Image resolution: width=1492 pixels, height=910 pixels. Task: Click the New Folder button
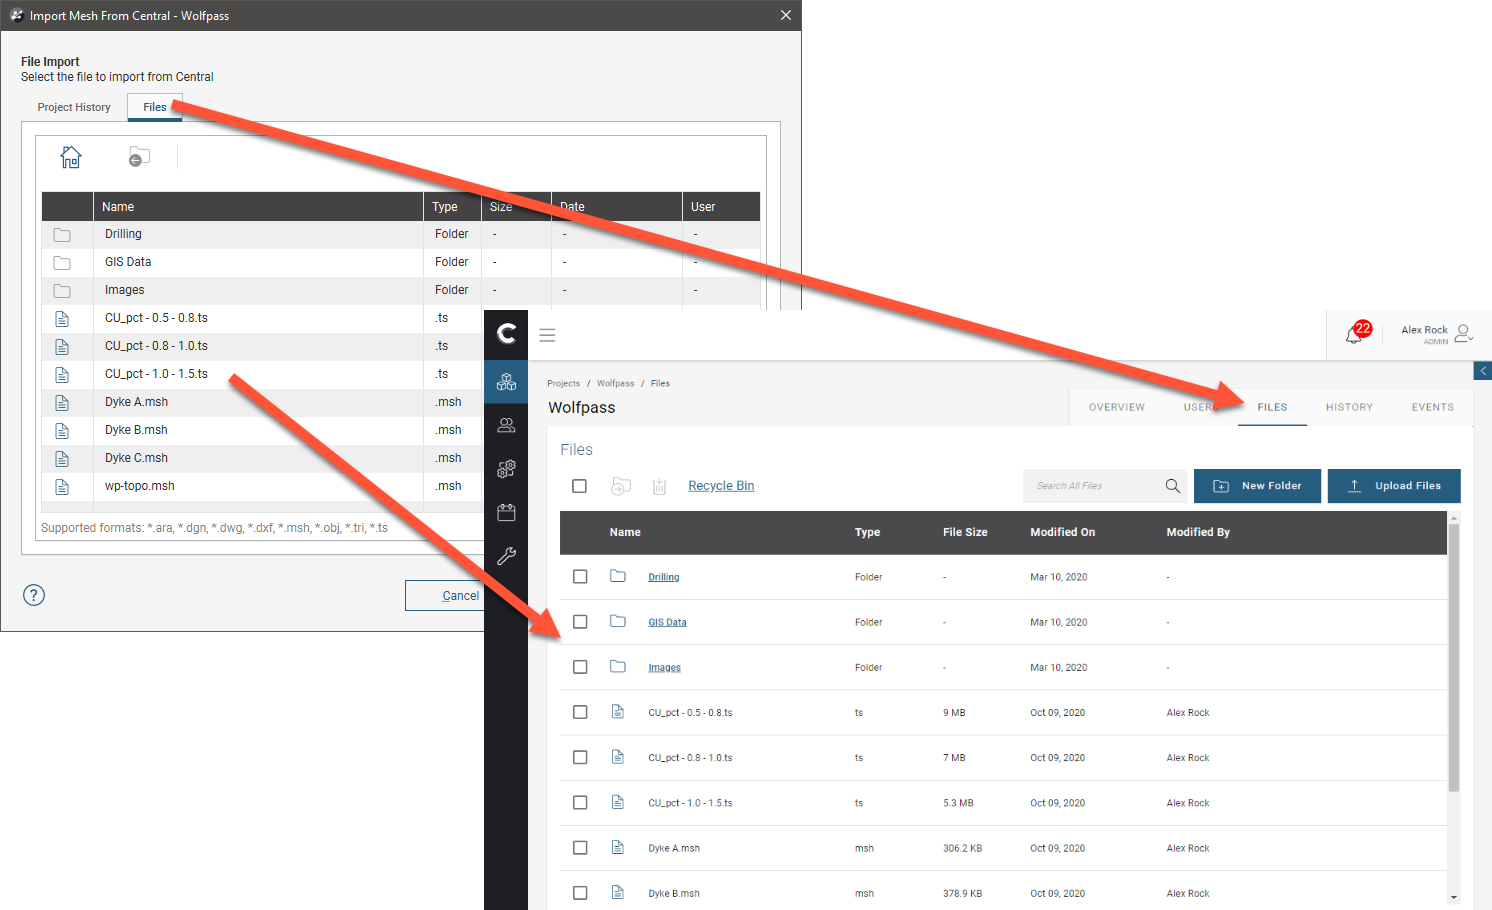tap(1257, 486)
